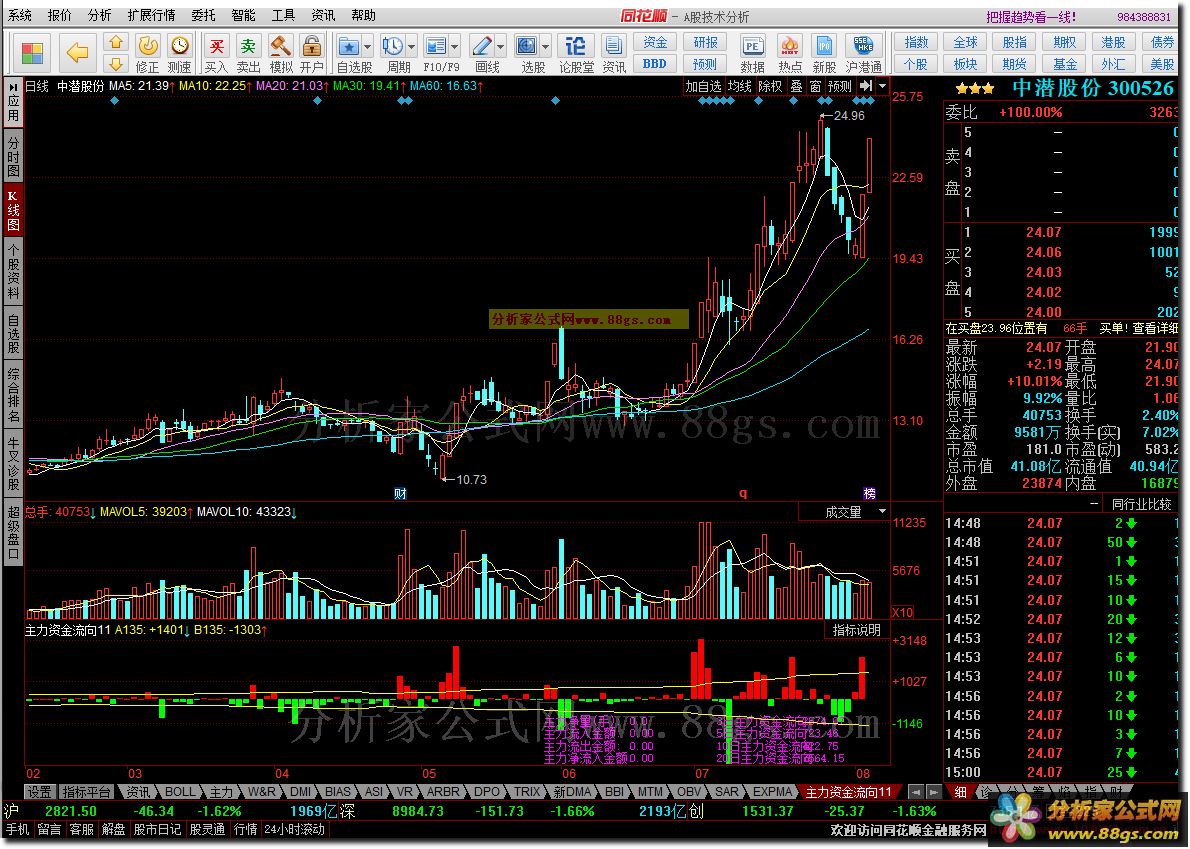
Task: Switch to 分时图 sidebar view
Action: point(14,156)
